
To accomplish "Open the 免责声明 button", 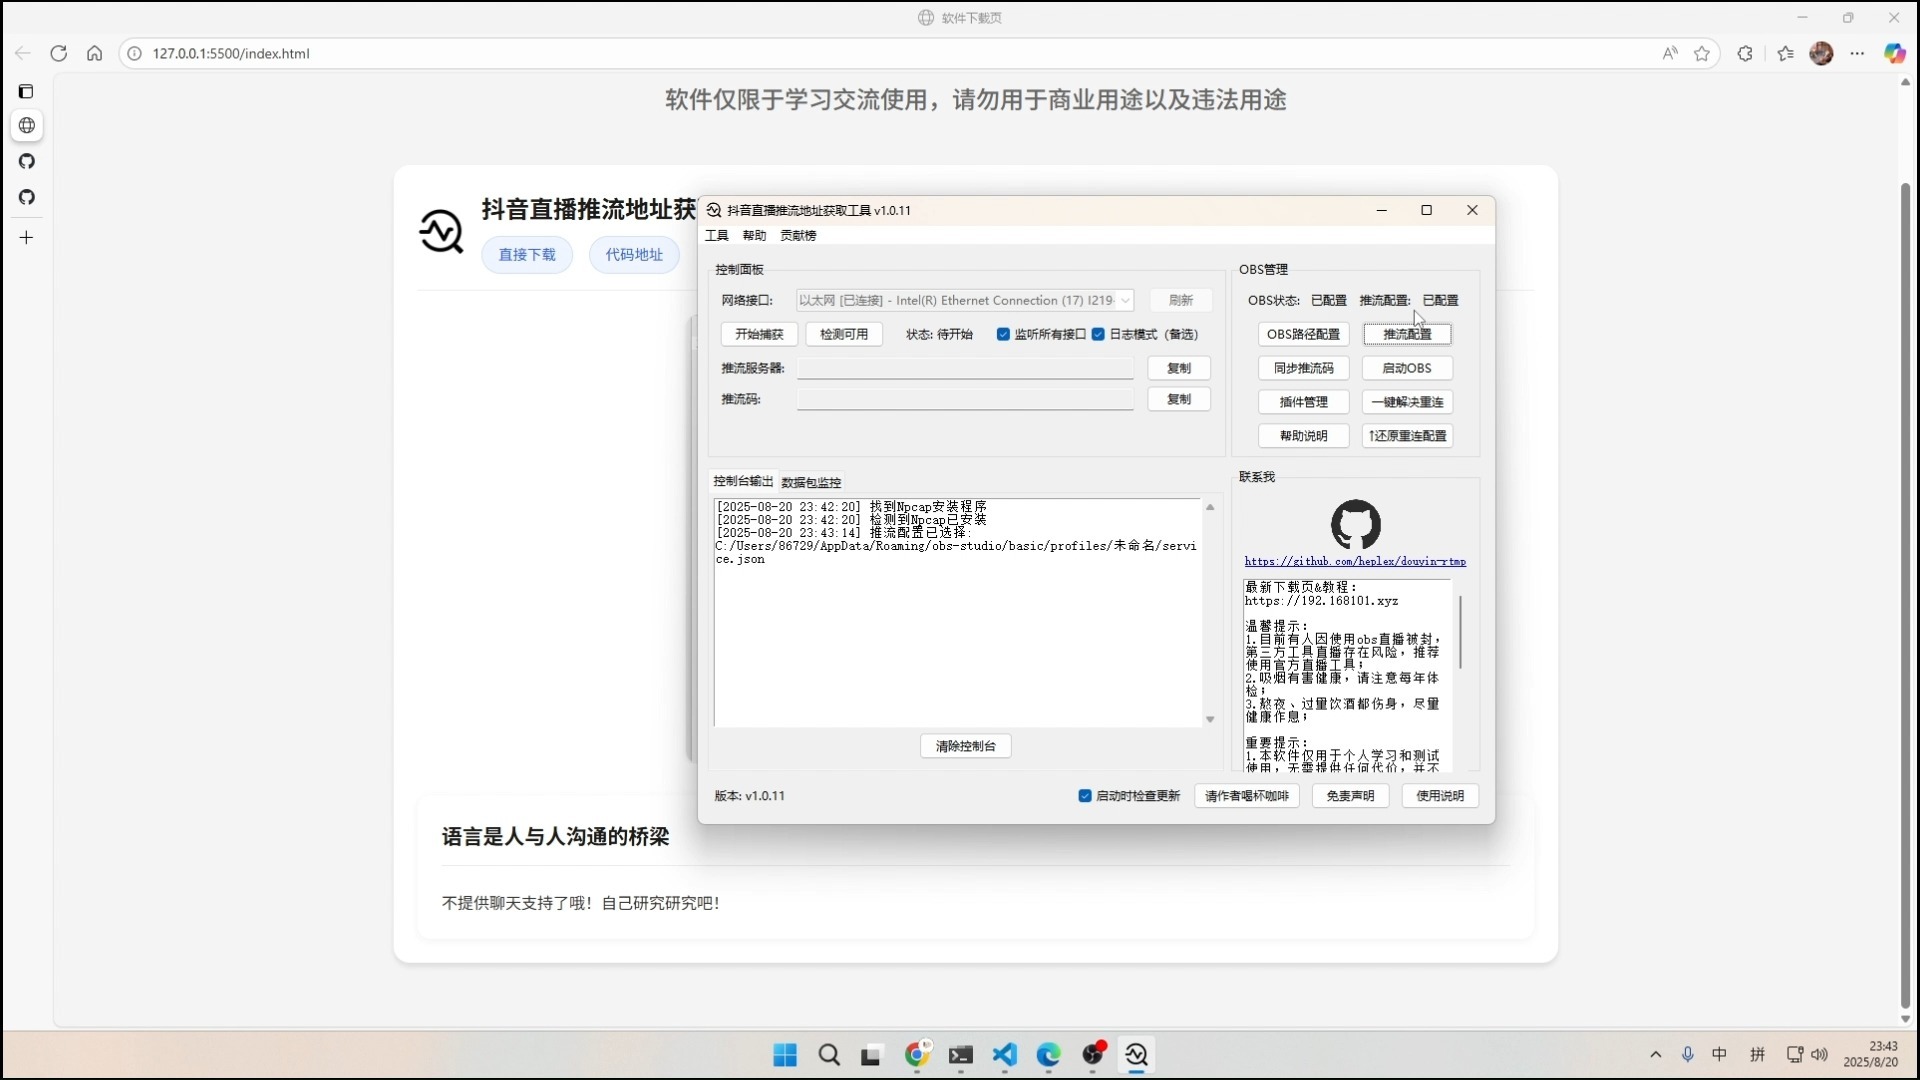I will pyautogui.click(x=1350, y=796).
